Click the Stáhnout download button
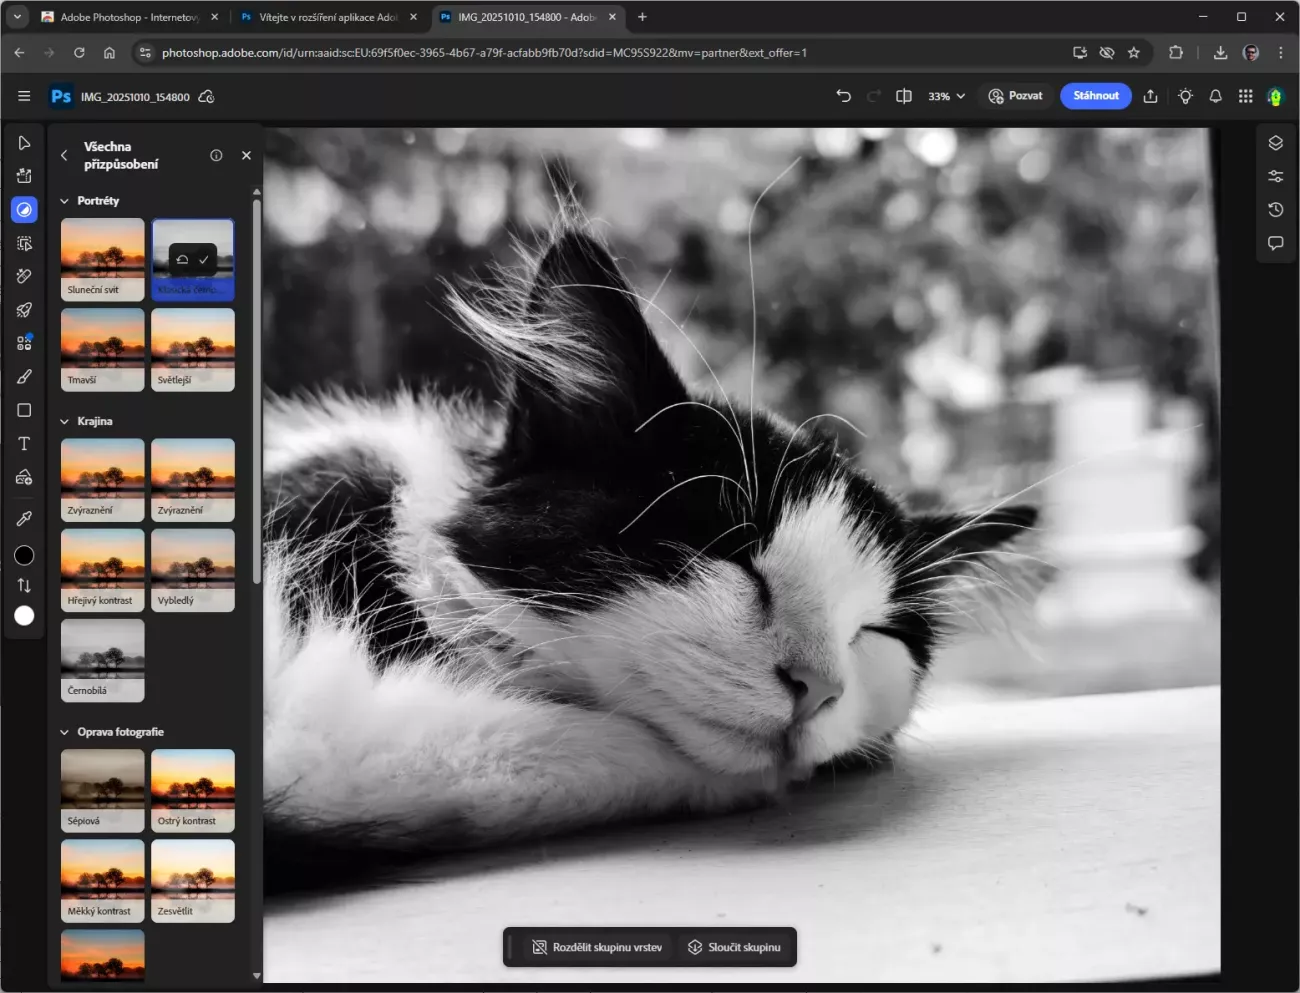 1095,96
